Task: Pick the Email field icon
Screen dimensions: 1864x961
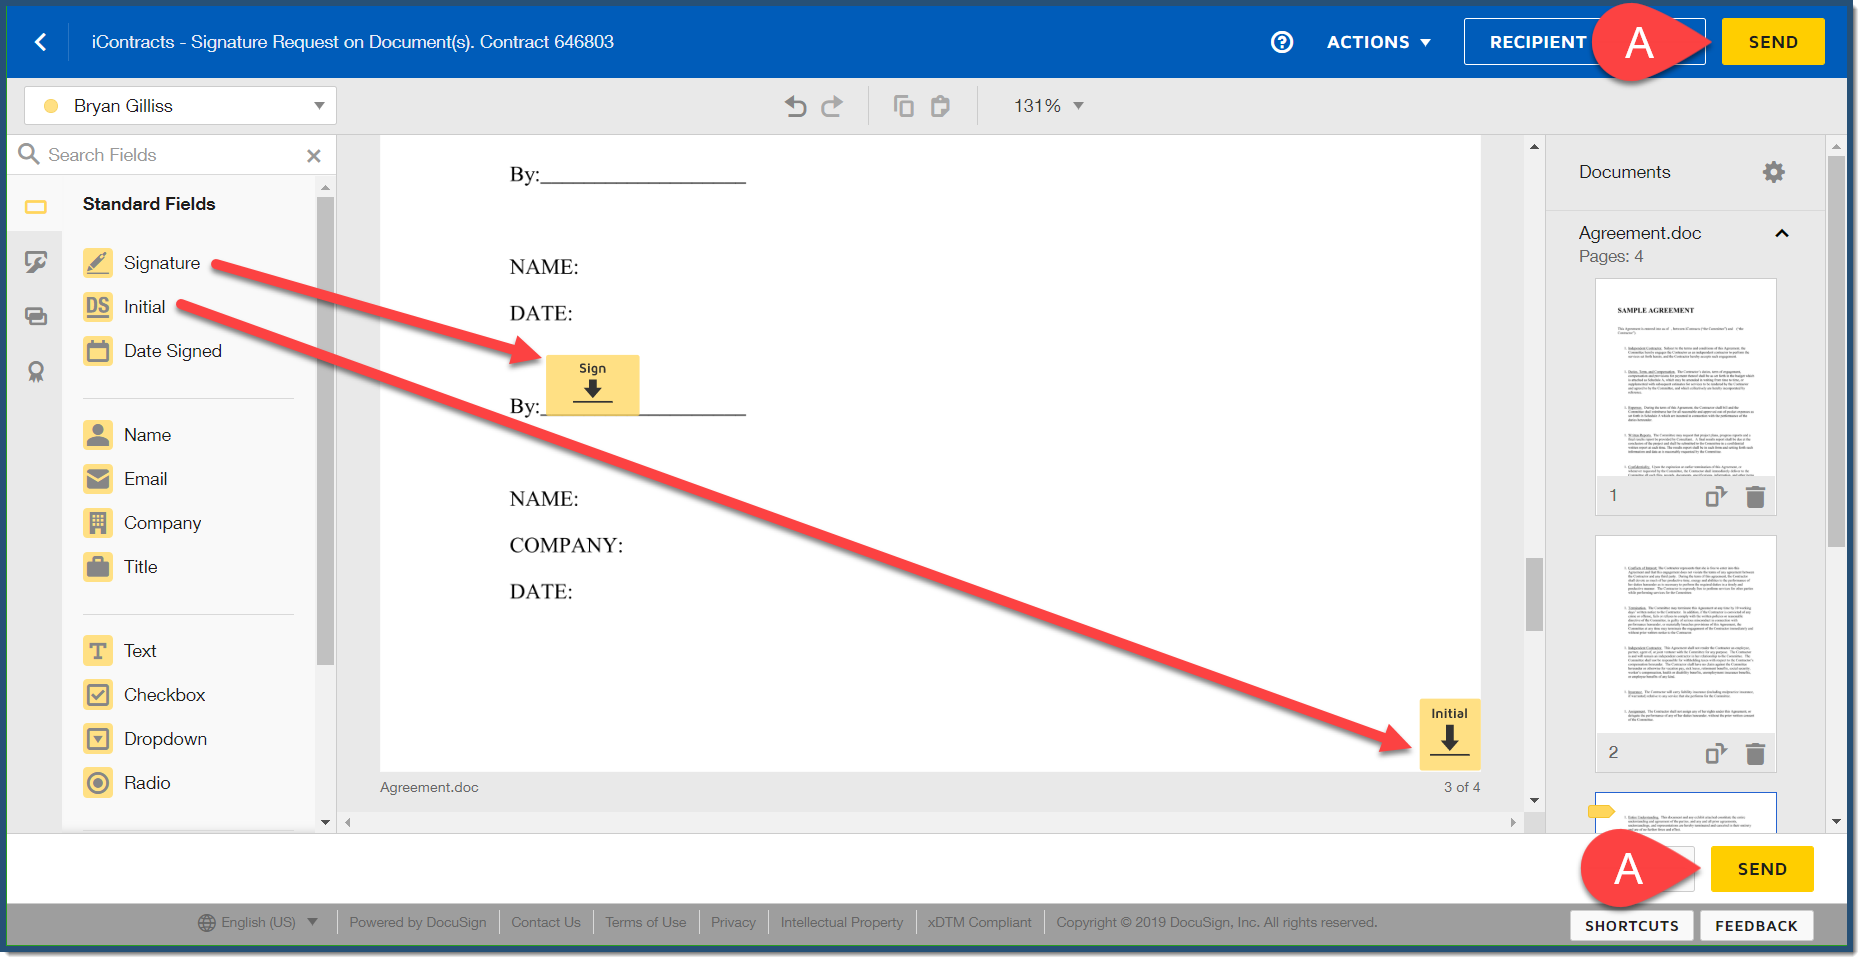Action: pyautogui.click(x=98, y=479)
